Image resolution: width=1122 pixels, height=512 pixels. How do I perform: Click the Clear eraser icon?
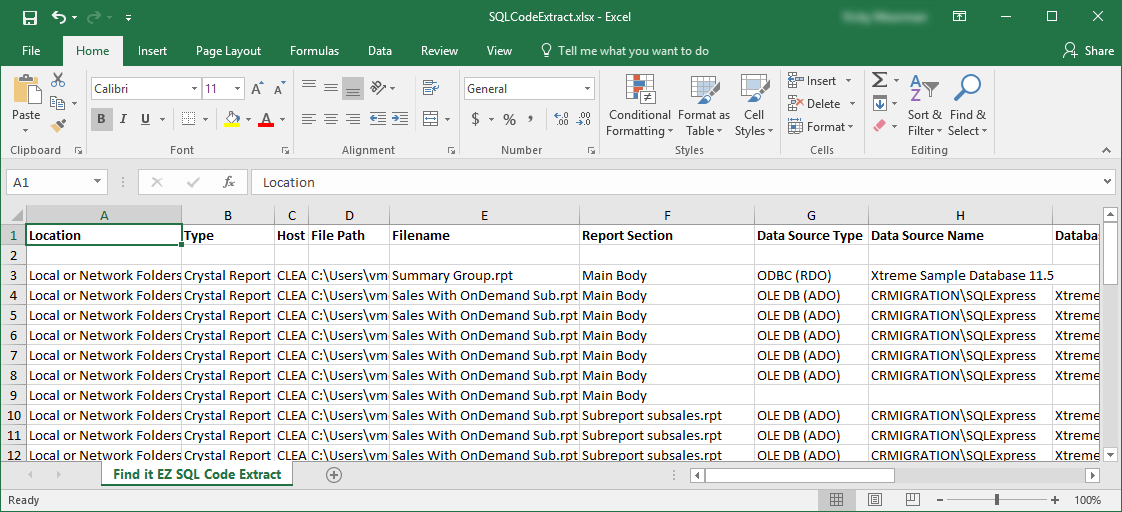pyautogui.click(x=879, y=126)
